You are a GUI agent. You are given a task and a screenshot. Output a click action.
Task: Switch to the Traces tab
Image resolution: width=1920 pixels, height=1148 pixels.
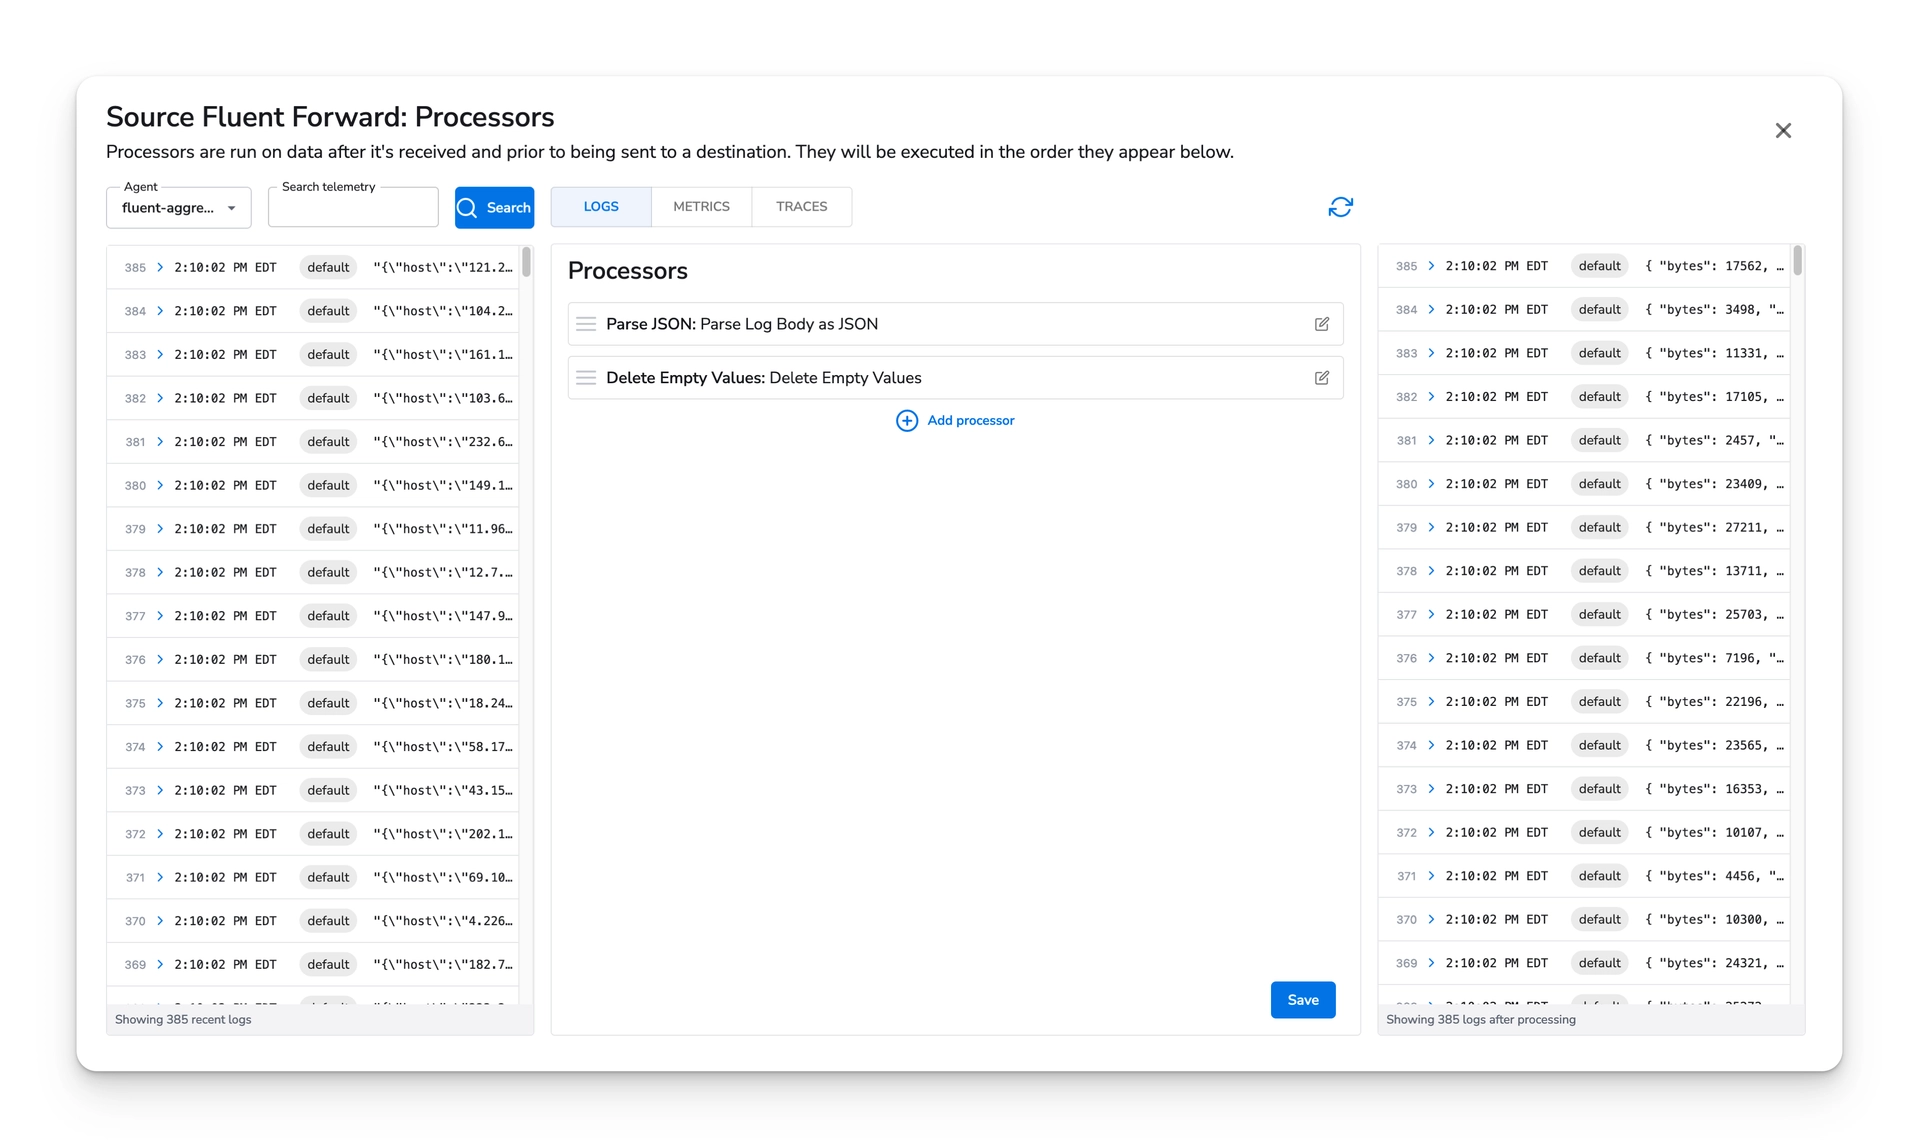[x=801, y=207]
